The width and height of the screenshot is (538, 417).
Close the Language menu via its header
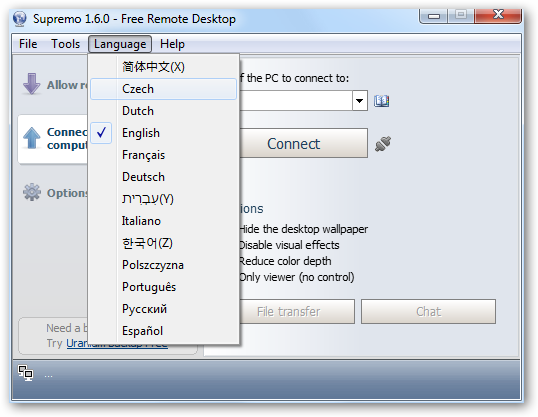[x=120, y=44]
